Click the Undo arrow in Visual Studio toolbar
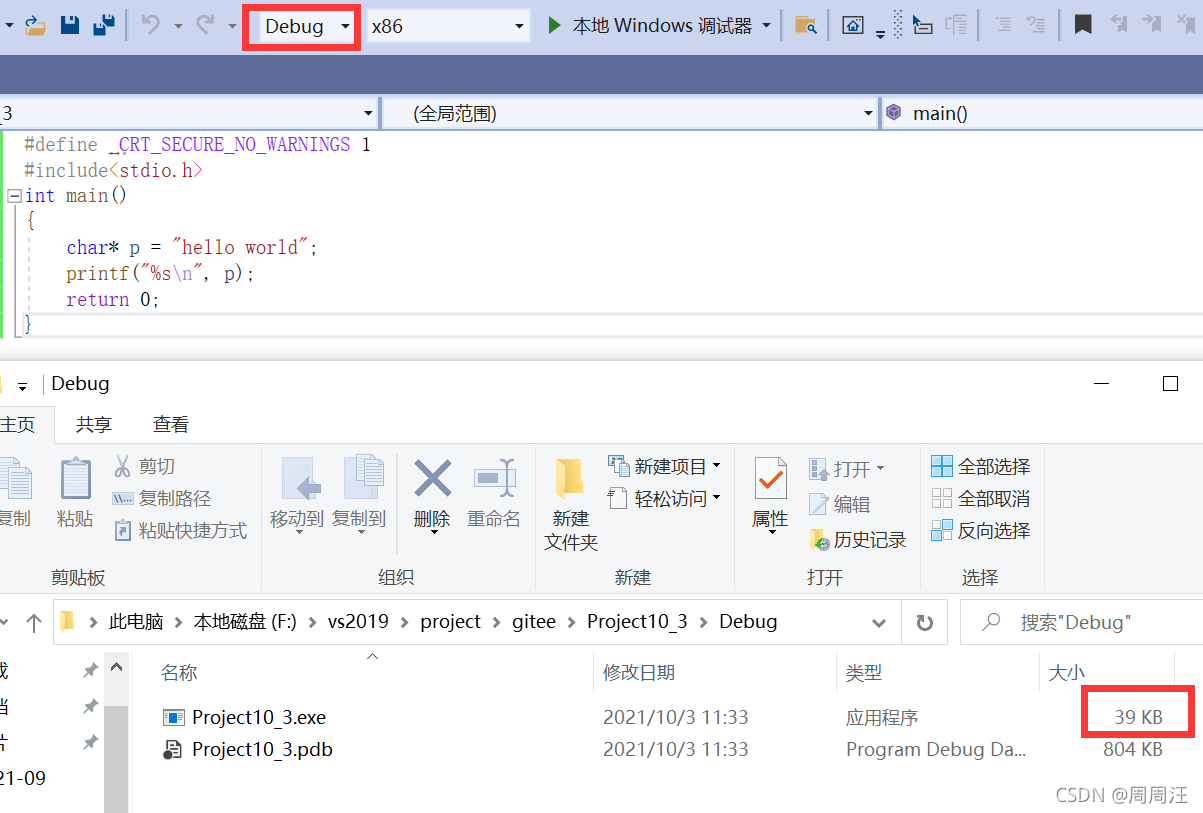 [x=151, y=26]
